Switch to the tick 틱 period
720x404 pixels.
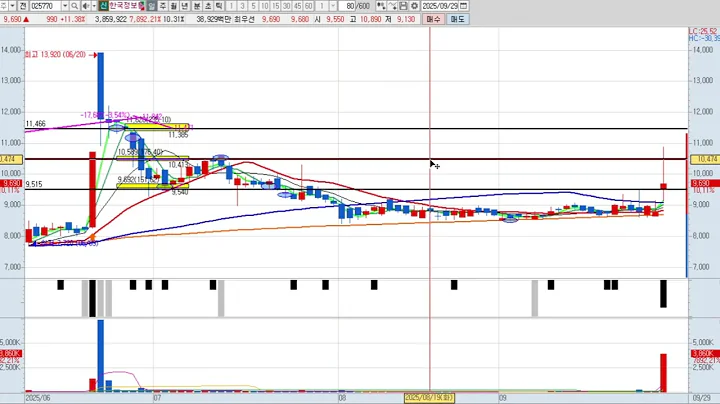pyautogui.click(x=219, y=6)
